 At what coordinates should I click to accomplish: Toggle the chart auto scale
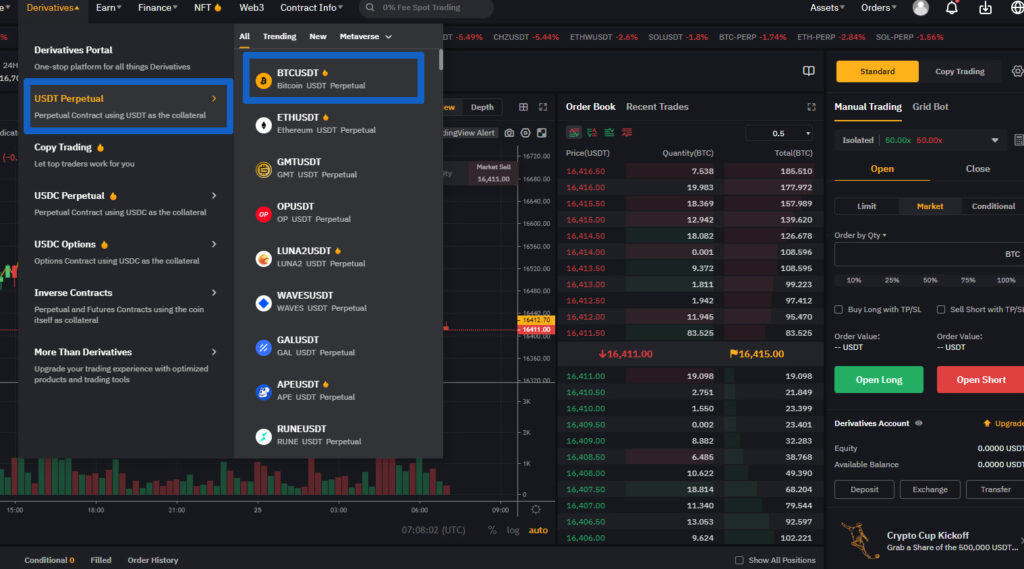tap(538, 530)
